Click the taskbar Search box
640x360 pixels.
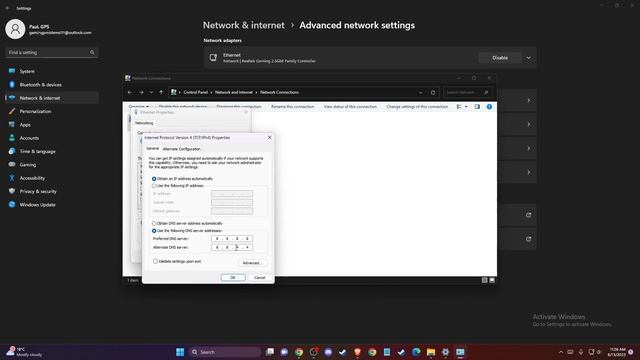225,352
